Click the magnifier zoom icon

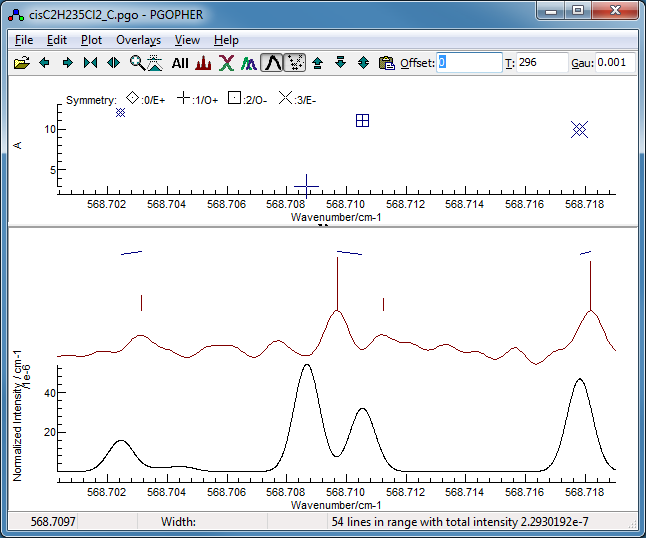click(137, 63)
